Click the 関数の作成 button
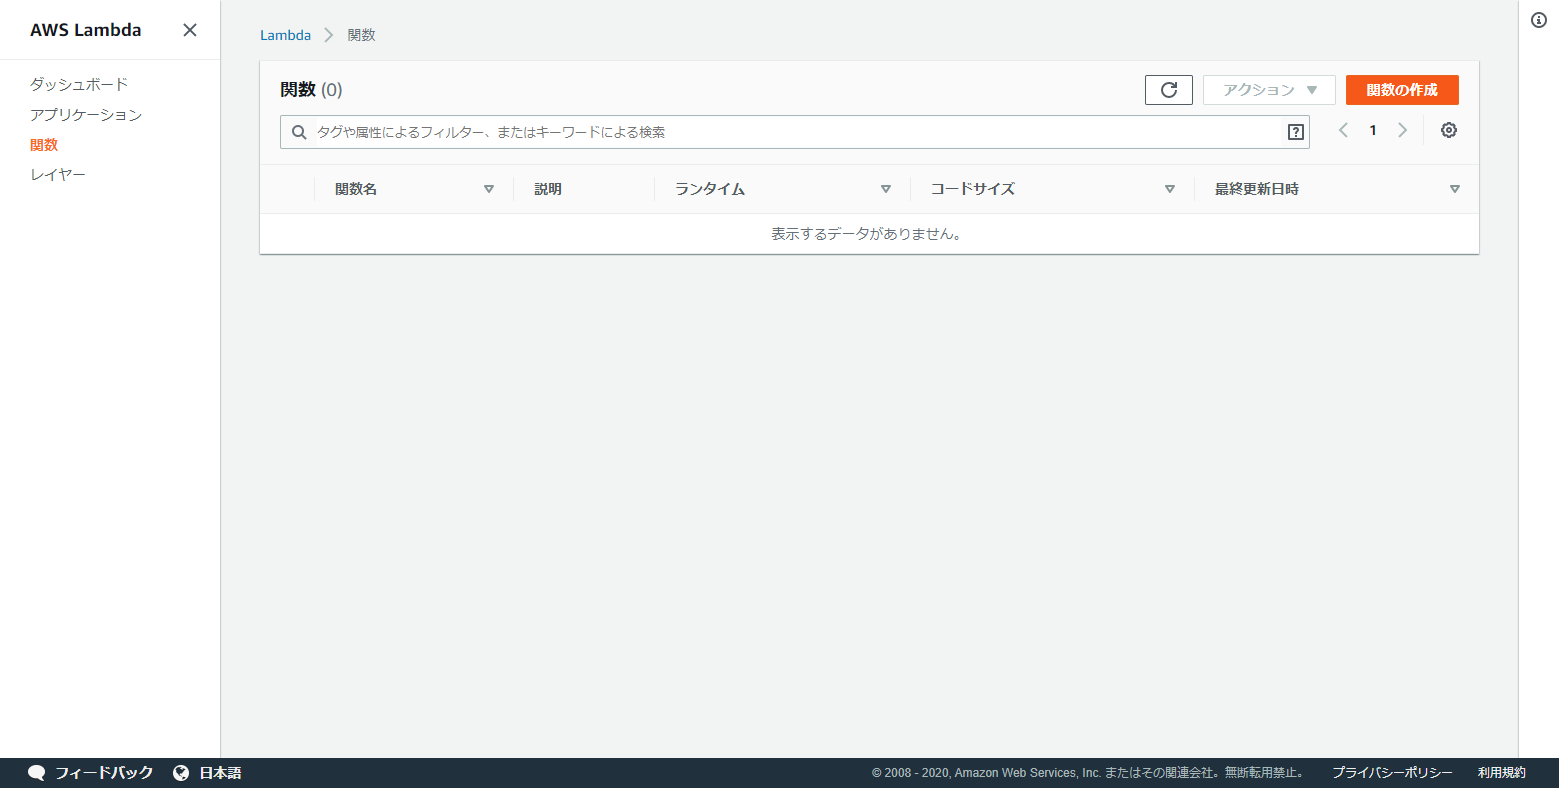The height and width of the screenshot is (788, 1559). pos(1402,90)
